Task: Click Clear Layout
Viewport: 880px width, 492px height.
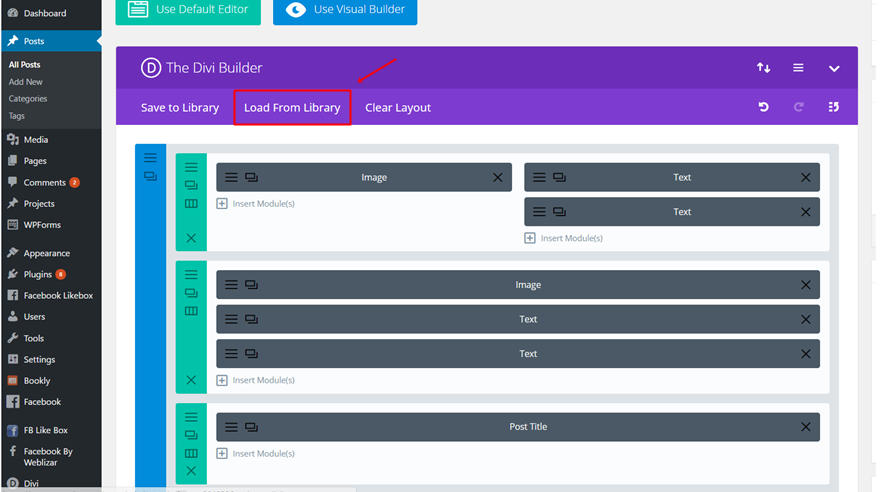Action: point(397,107)
